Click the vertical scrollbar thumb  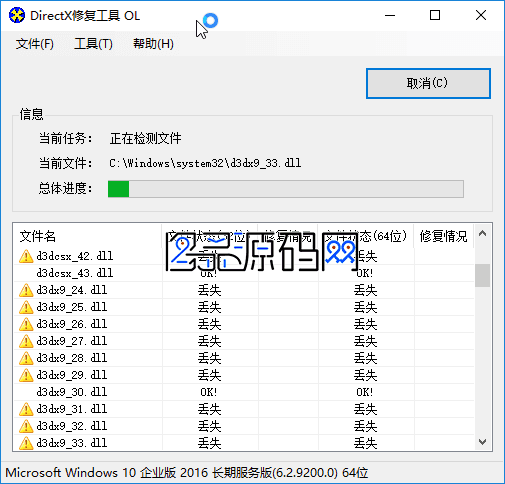[x=482, y=275]
